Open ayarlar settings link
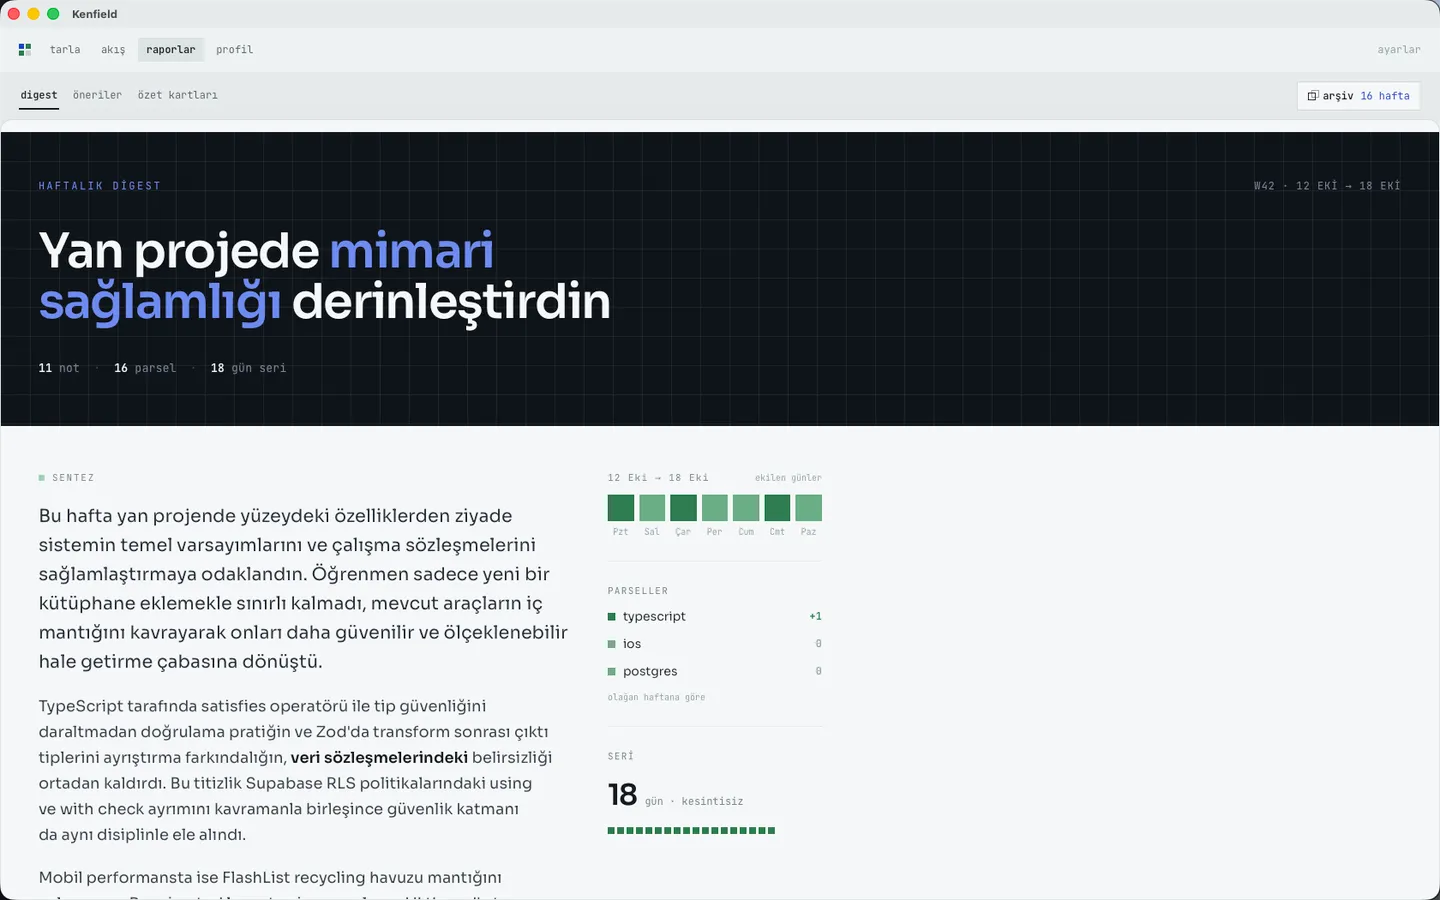 pos(1399,49)
